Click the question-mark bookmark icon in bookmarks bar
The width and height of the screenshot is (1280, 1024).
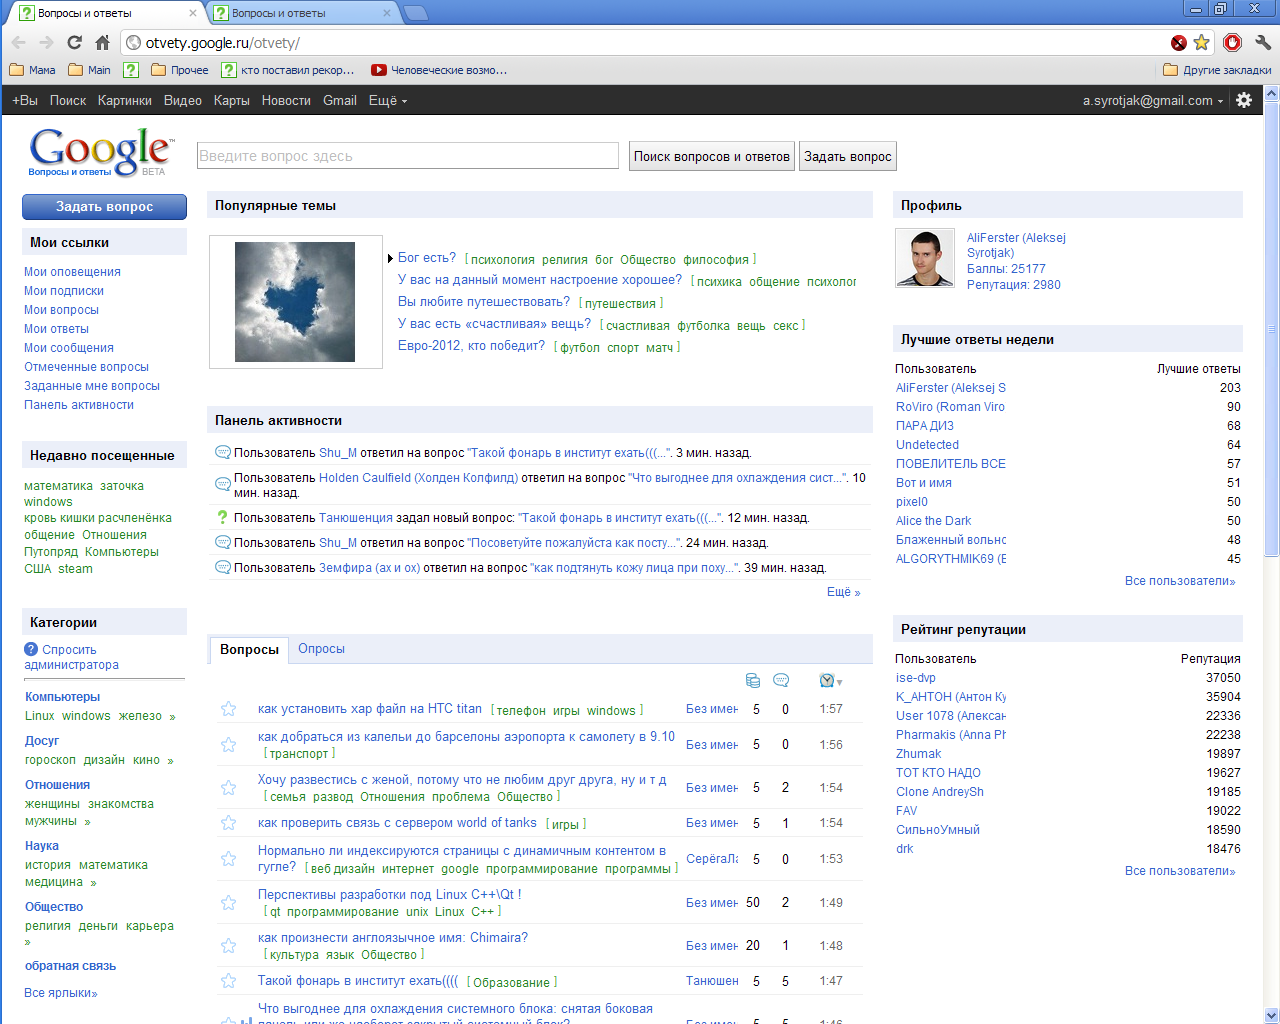pyautogui.click(x=131, y=70)
